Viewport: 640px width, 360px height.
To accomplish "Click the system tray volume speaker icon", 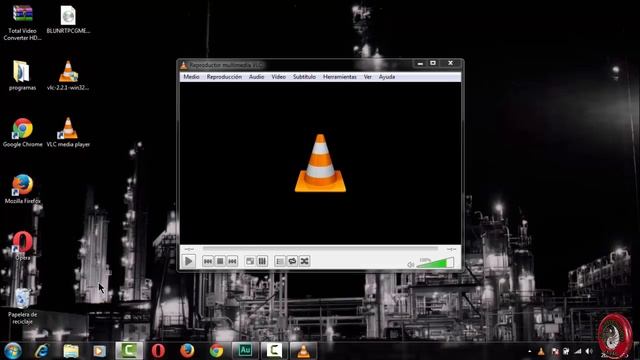I will coord(589,351).
